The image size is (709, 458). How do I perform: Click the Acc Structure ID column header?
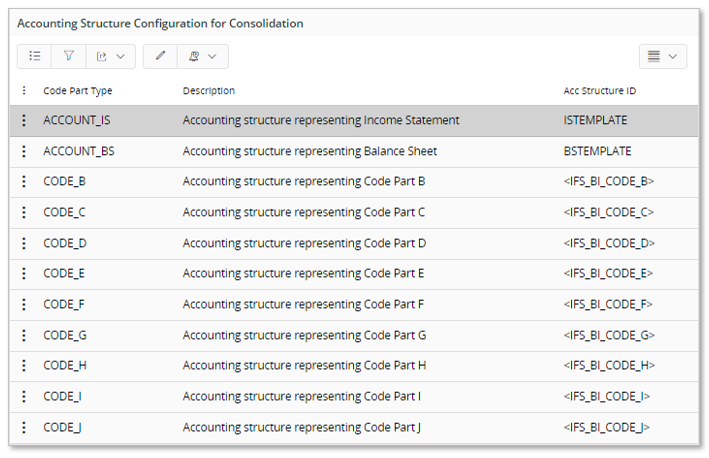[600, 91]
